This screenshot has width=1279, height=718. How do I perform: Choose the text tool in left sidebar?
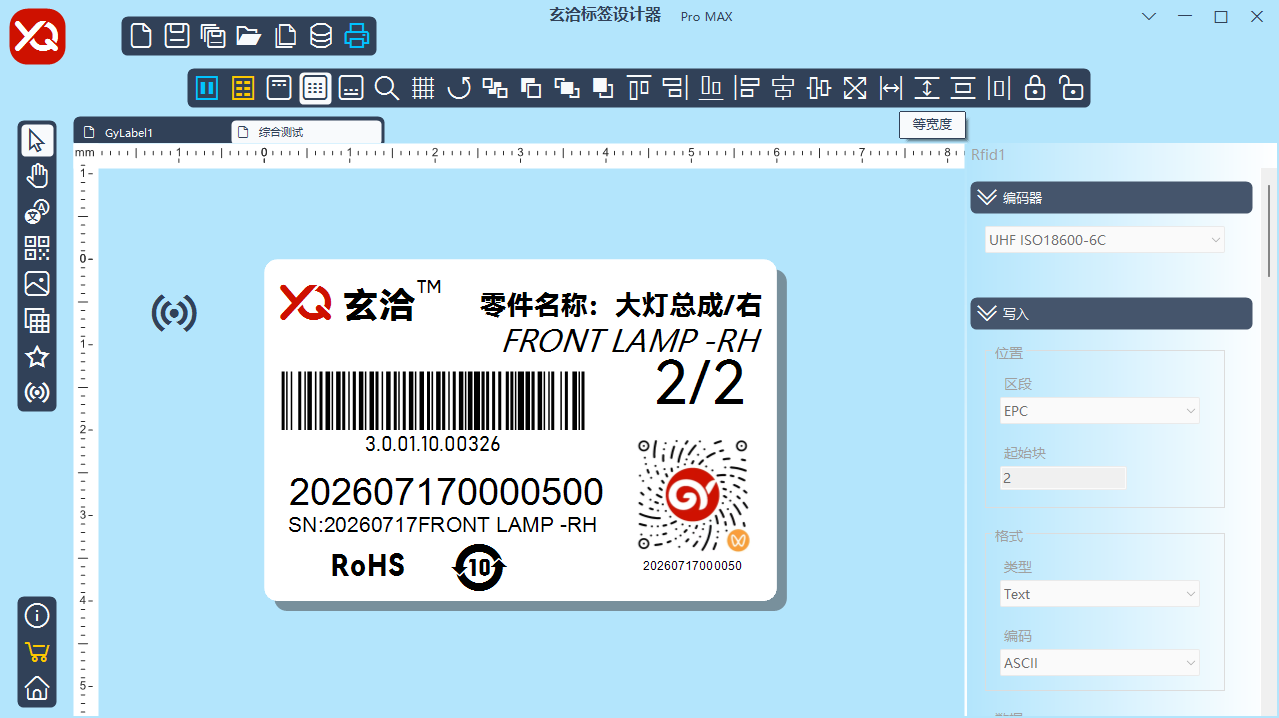point(37,212)
